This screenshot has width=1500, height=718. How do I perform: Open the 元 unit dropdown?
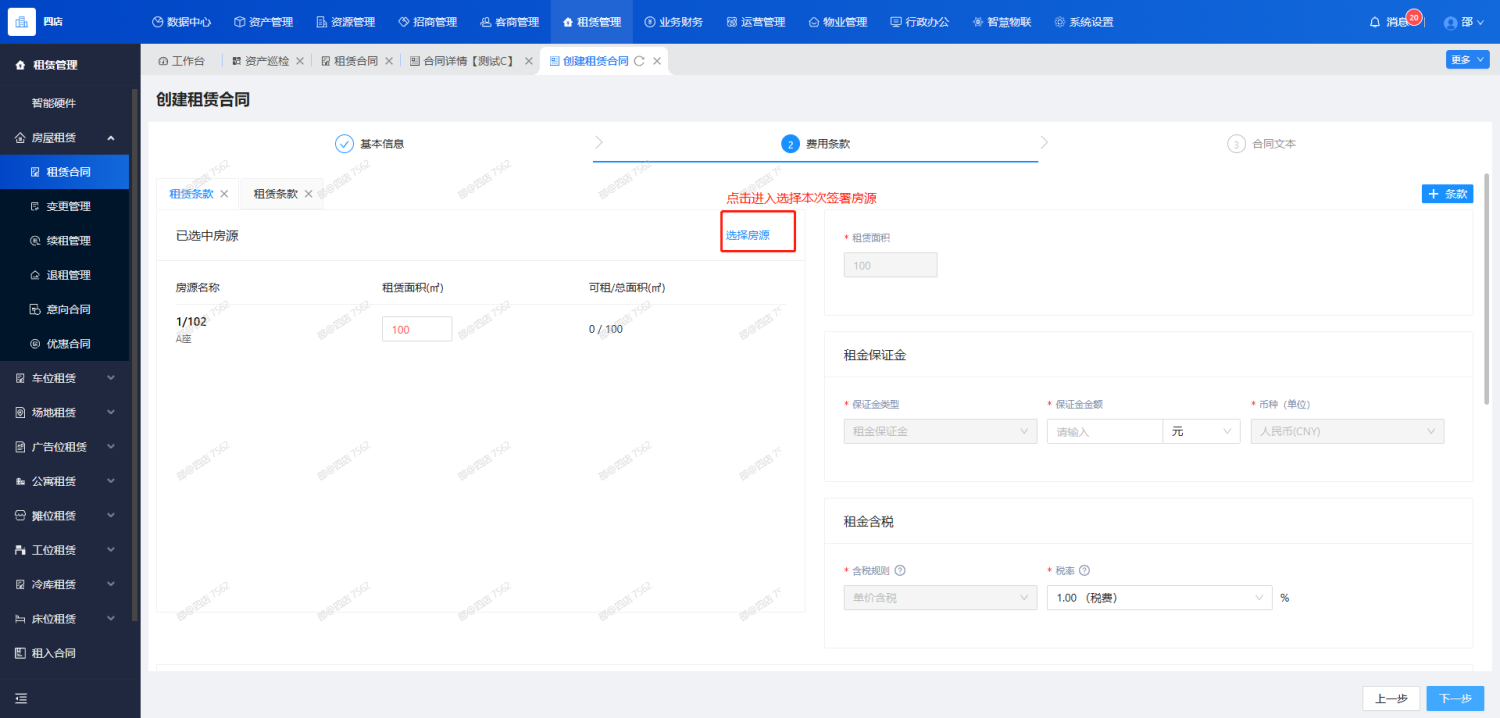coord(1201,432)
